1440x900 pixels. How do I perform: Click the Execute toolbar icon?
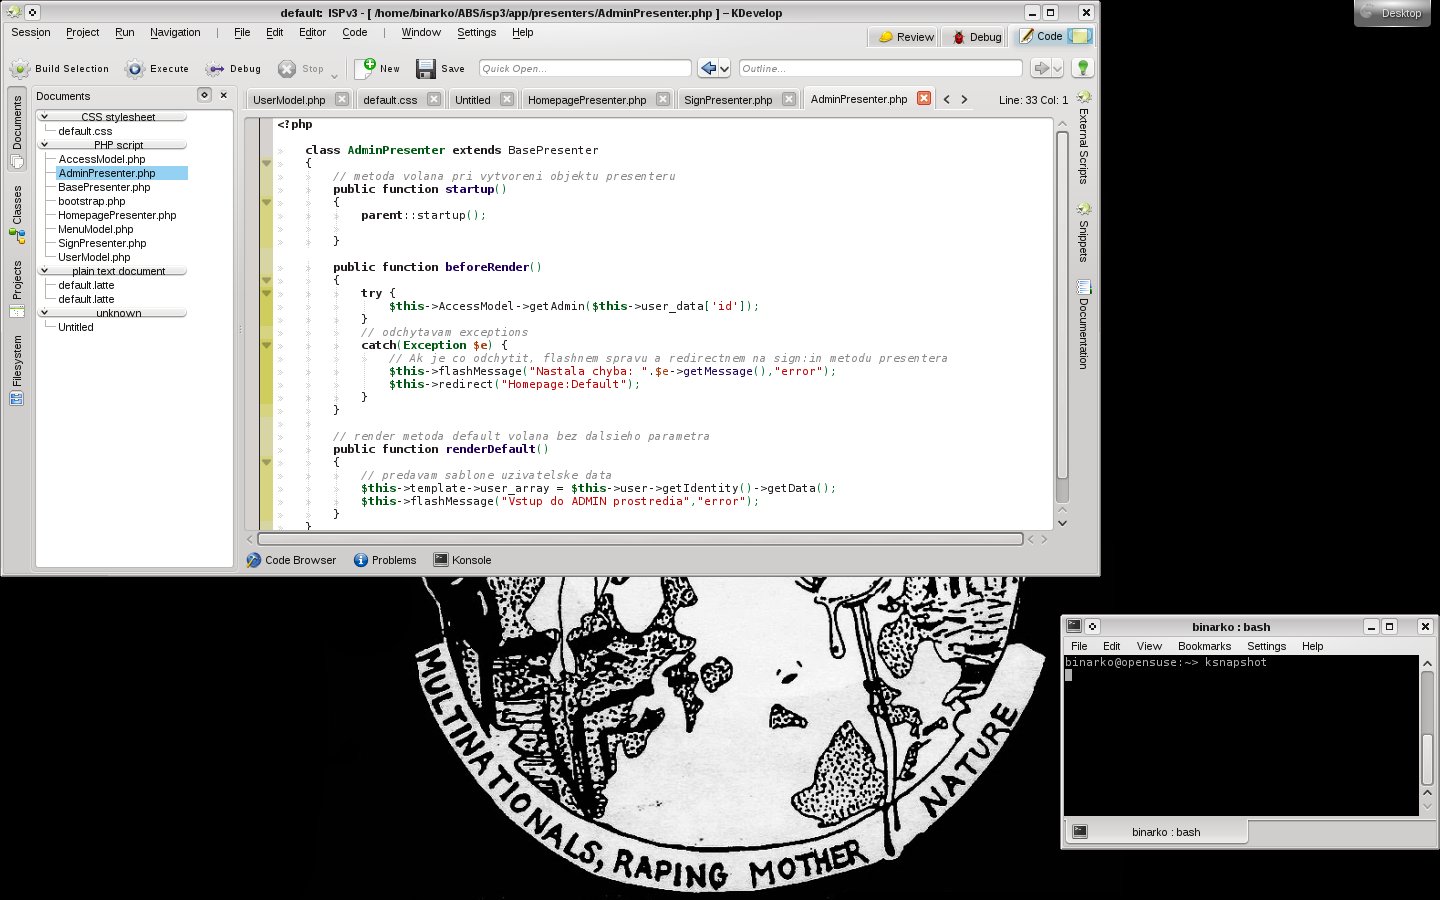click(x=135, y=69)
